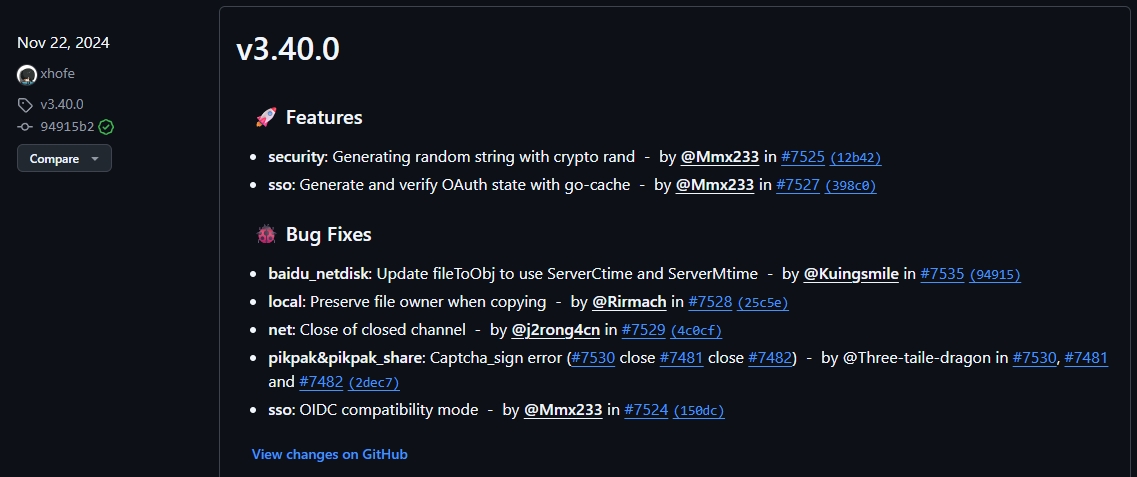Open the commit link 398c0

(850, 186)
